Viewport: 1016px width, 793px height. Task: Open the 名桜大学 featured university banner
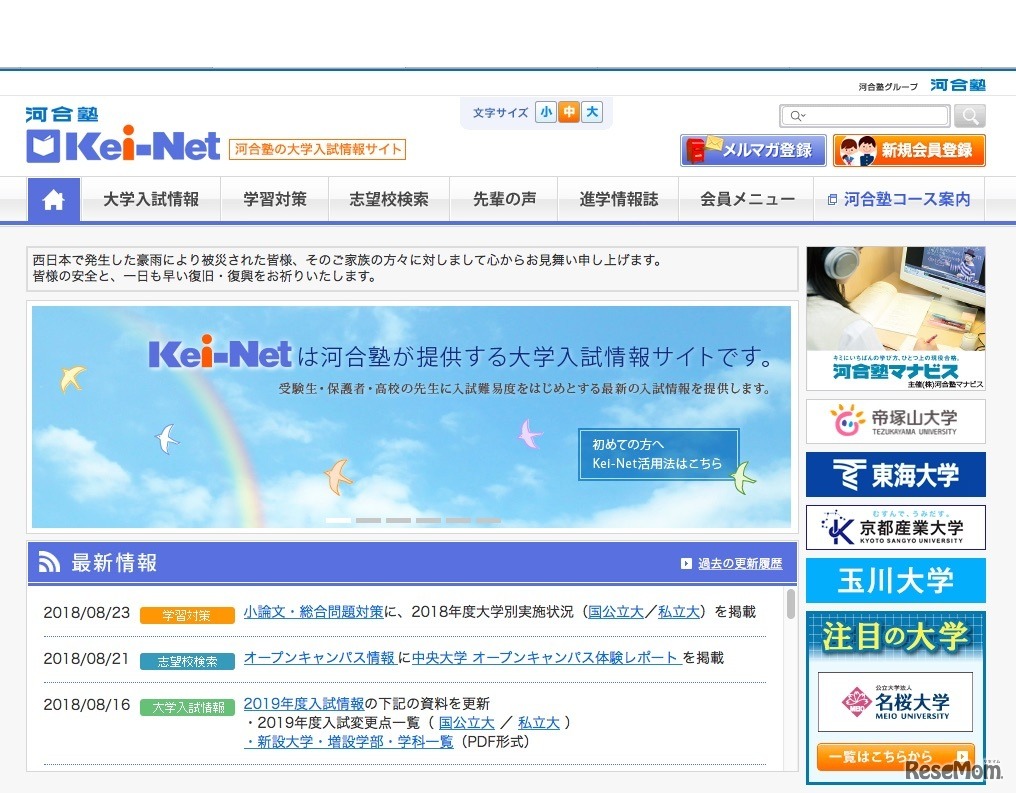point(895,702)
